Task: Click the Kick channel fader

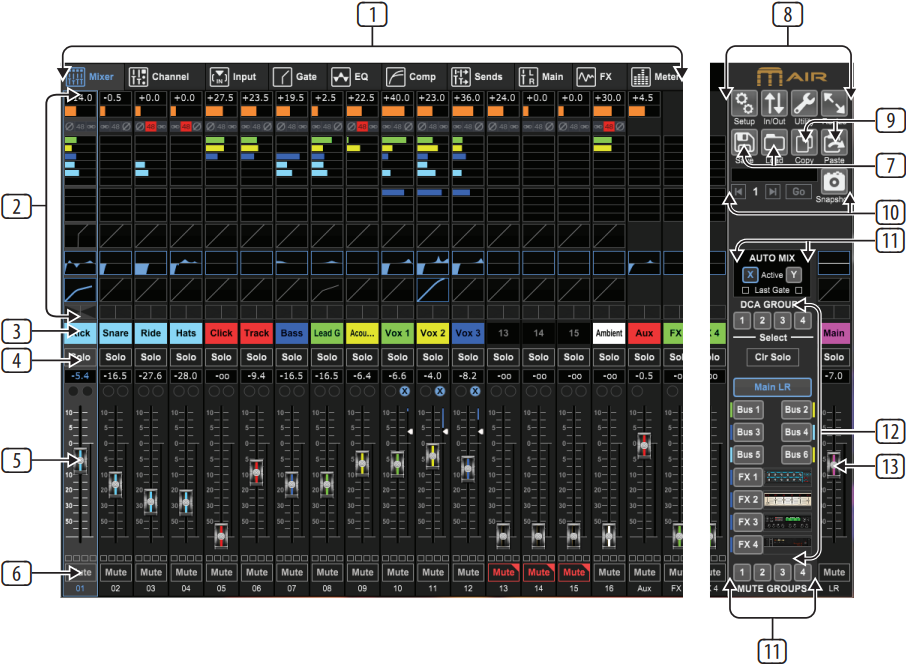Action: (x=81, y=460)
